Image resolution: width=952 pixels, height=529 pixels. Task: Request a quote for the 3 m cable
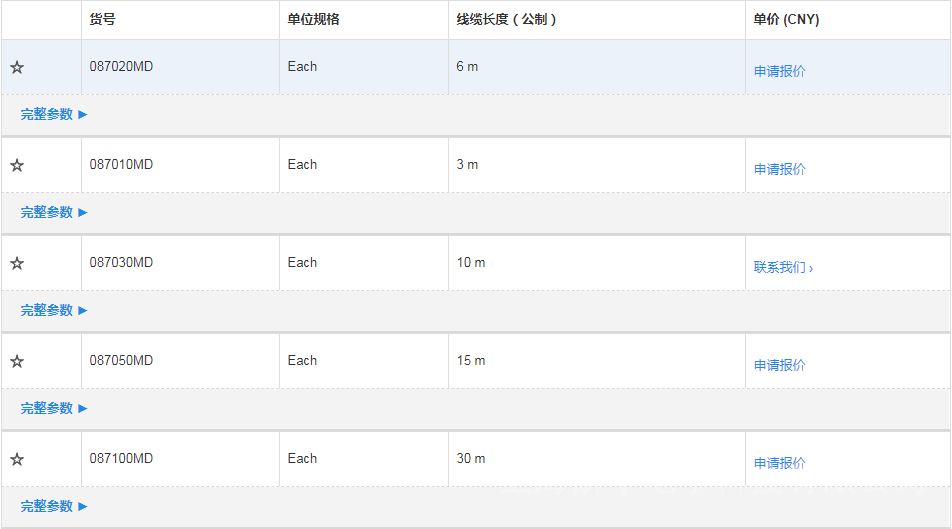tap(779, 169)
